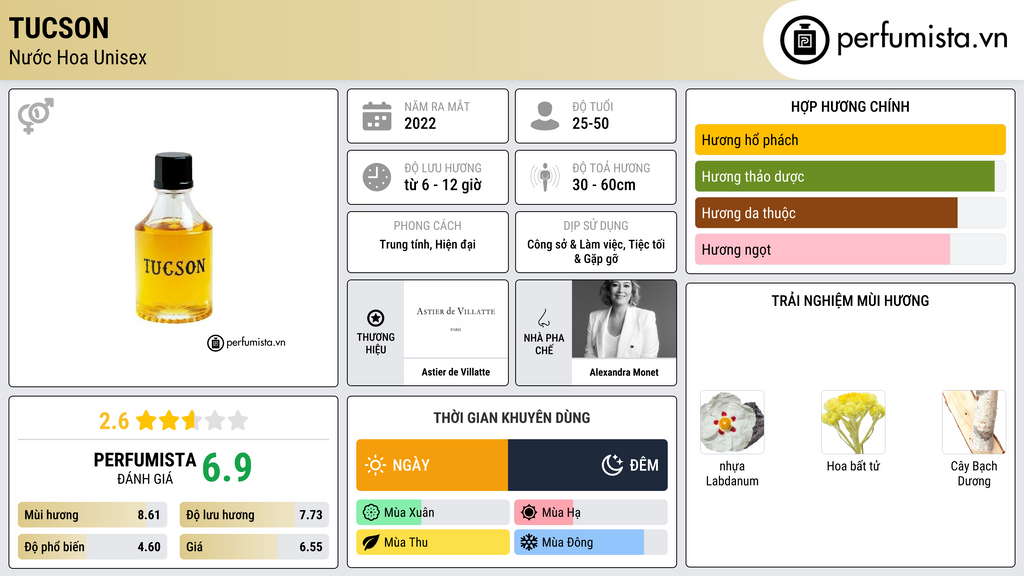Image resolution: width=1024 pixels, height=576 pixels.
Task: Click the unisex gender symbol icon
Action: pyautogui.click(x=36, y=116)
